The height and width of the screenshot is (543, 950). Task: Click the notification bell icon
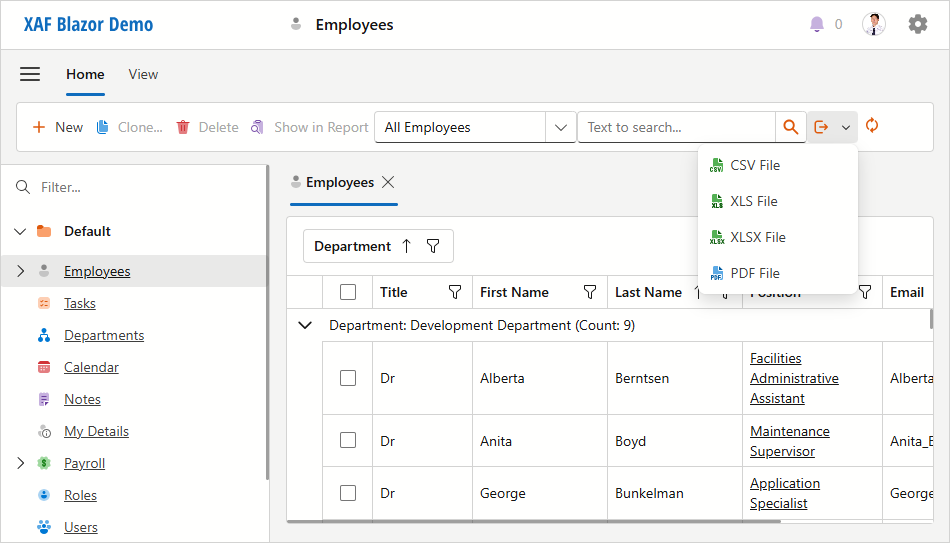817,24
